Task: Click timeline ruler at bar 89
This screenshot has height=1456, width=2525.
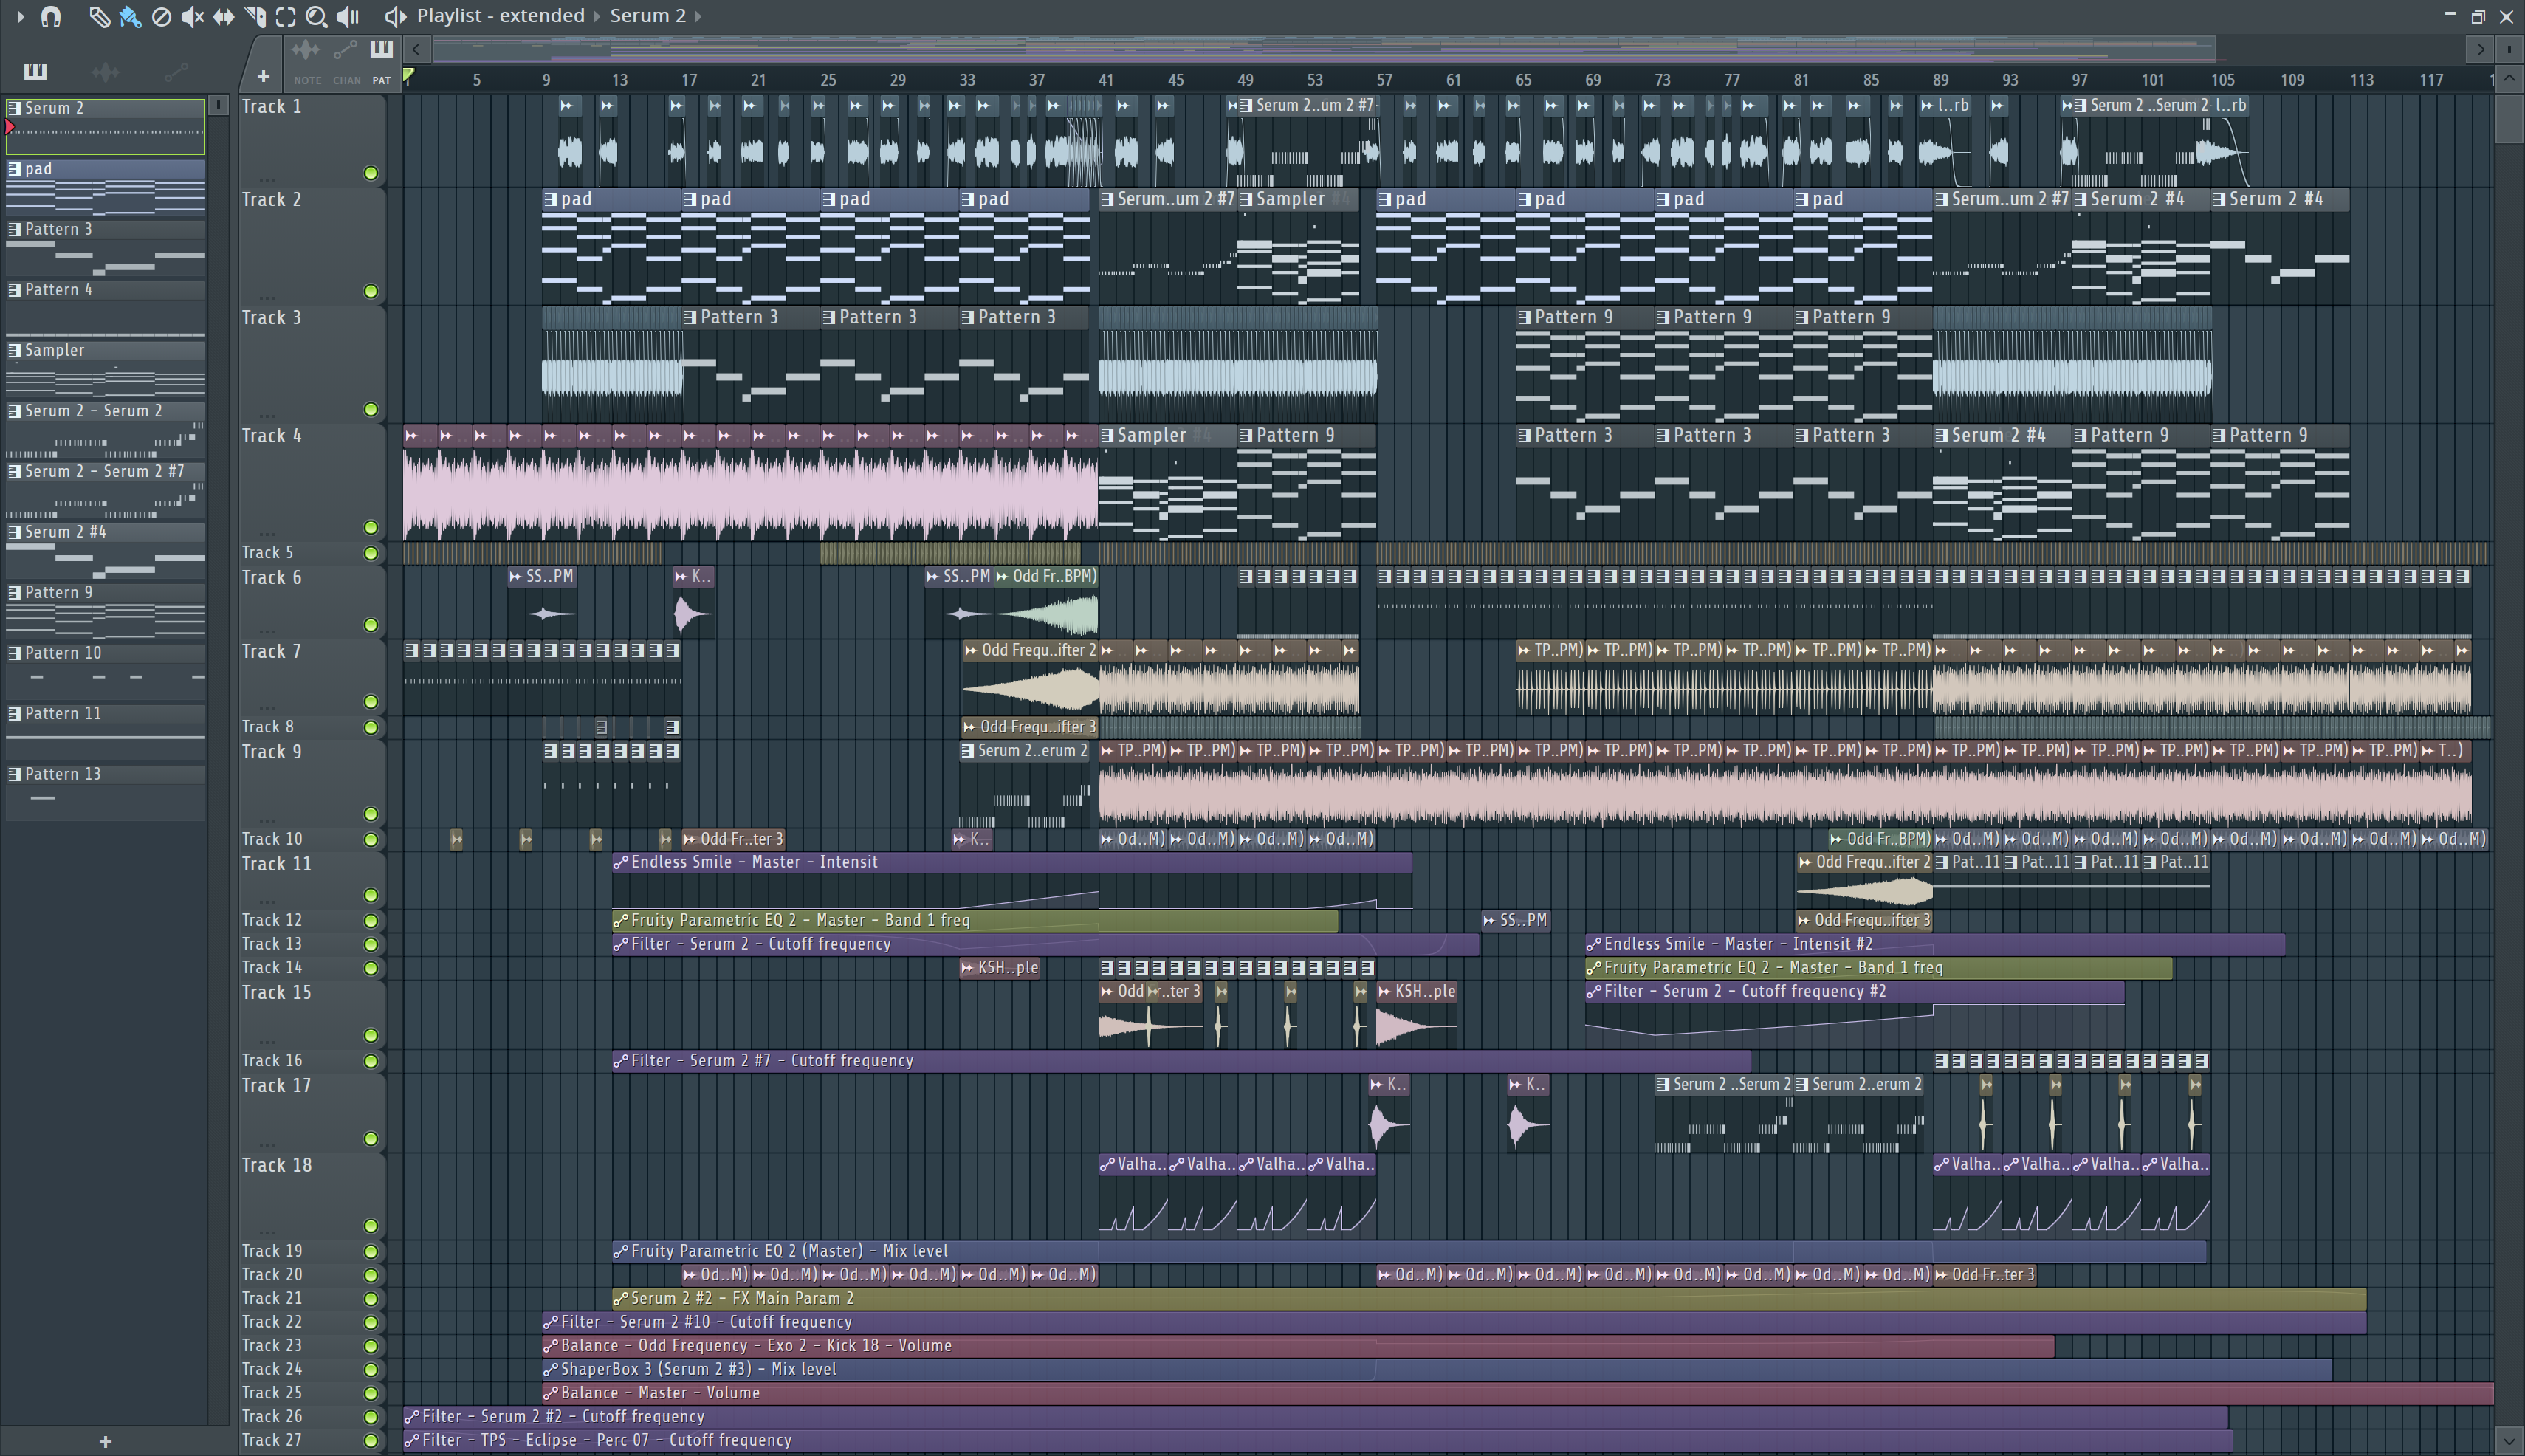Action: pos(1940,80)
